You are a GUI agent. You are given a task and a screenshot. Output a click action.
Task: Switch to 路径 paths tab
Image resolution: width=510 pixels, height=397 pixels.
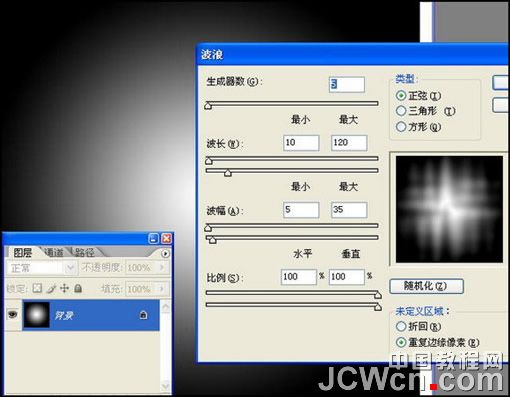click(x=84, y=253)
